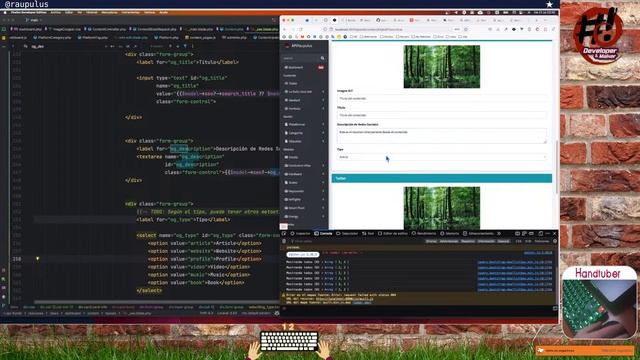Expand Plataformas sidebar menu
The height and width of the screenshot is (360, 640).
(x=304, y=124)
